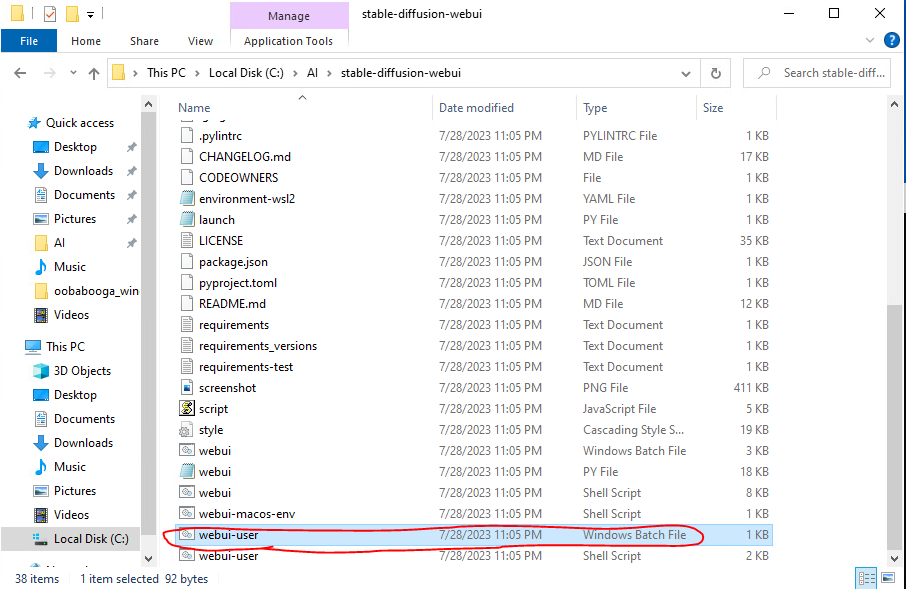This screenshot has width=906, height=589.
Task: Select the environment-wsl2 YAML file icon
Action: point(187,198)
